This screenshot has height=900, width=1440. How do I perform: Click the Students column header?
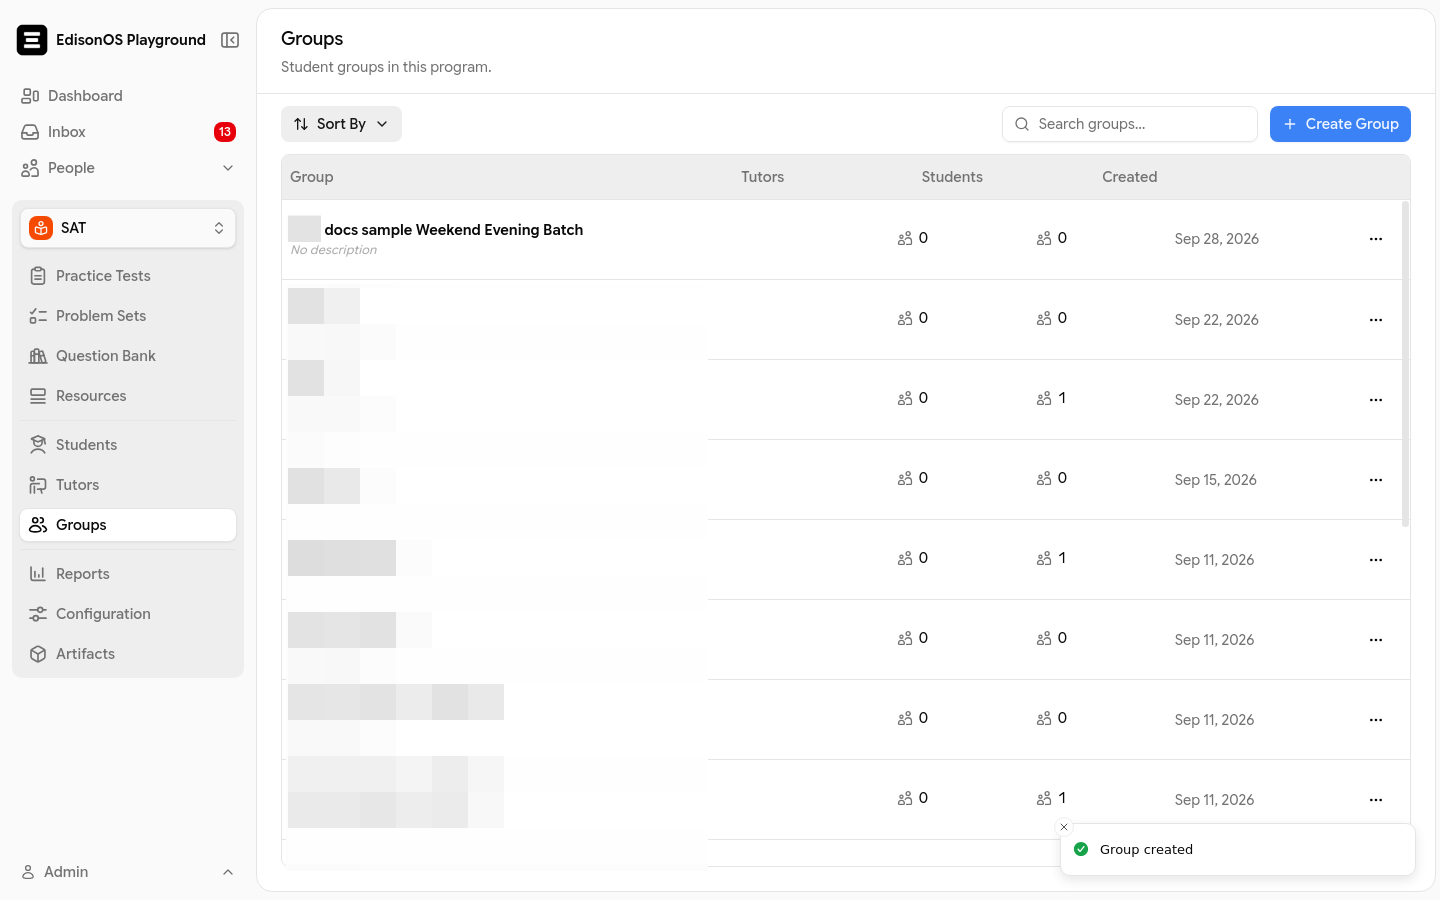pyautogui.click(x=952, y=177)
